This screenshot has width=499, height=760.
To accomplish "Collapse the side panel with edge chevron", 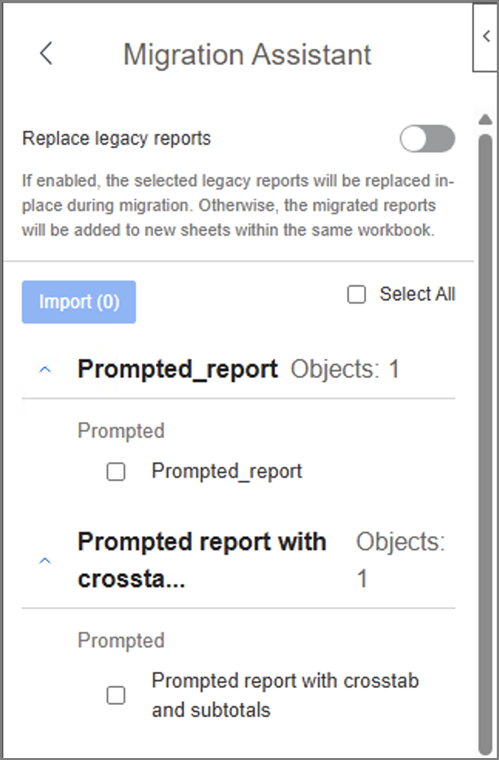I will [486, 36].
